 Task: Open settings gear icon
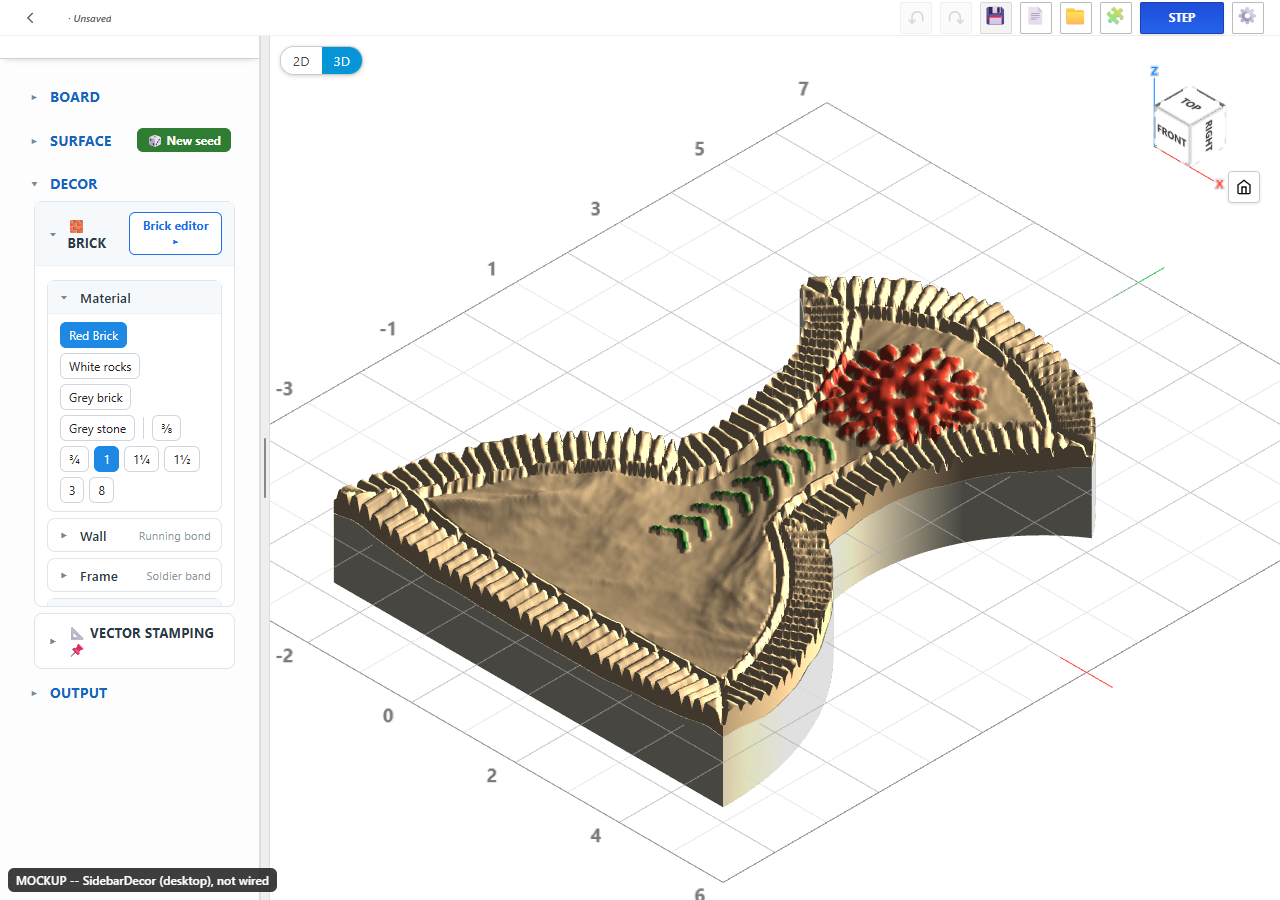click(1248, 18)
